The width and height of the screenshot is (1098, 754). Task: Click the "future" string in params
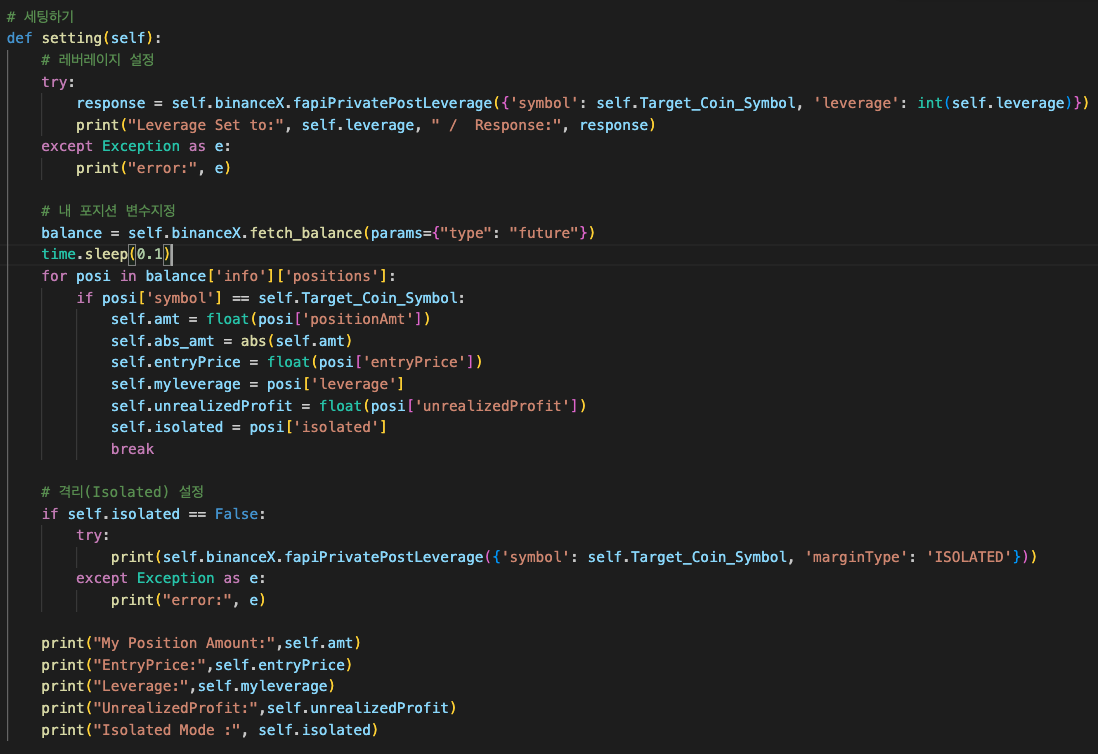pyautogui.click(x=543, y=232)
